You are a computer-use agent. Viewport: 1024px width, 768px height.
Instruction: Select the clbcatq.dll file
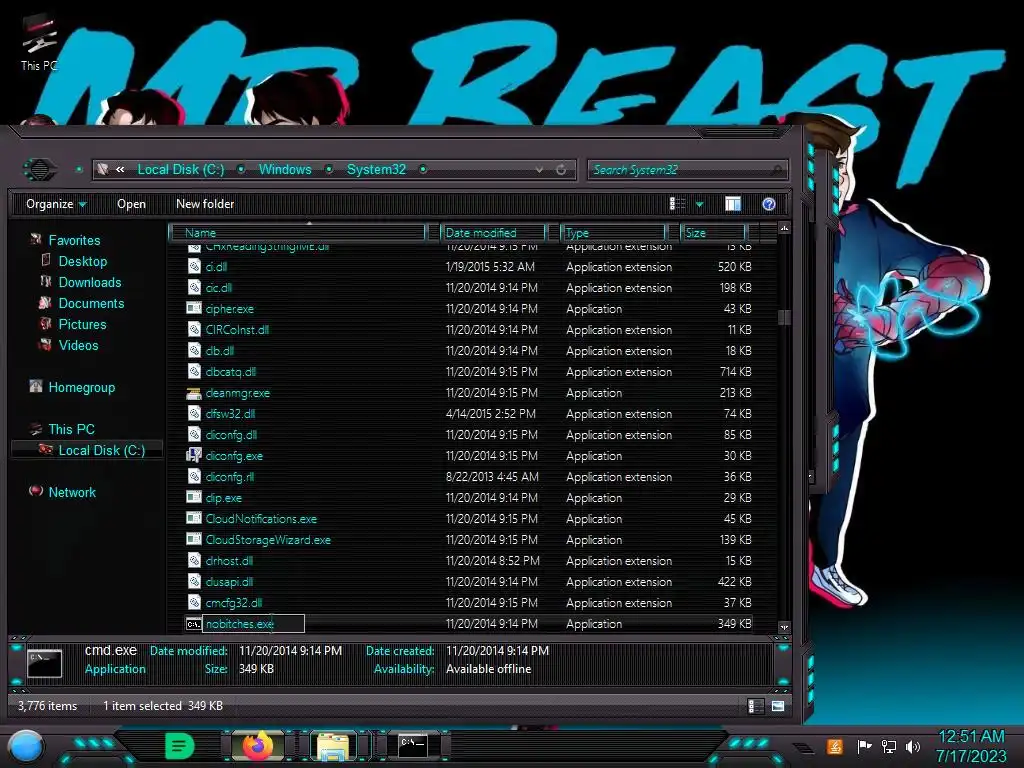coord(231,372)
